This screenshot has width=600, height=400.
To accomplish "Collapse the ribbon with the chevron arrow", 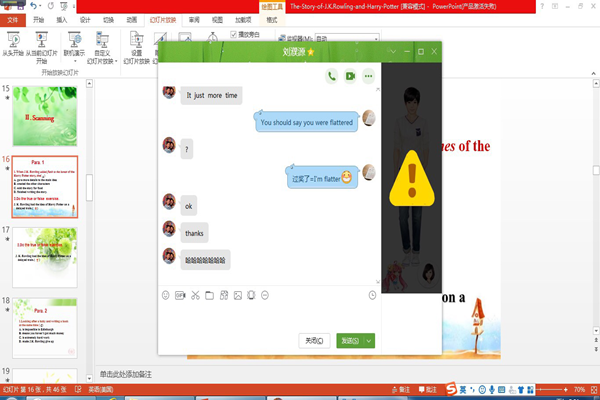I will coord(593,73).
